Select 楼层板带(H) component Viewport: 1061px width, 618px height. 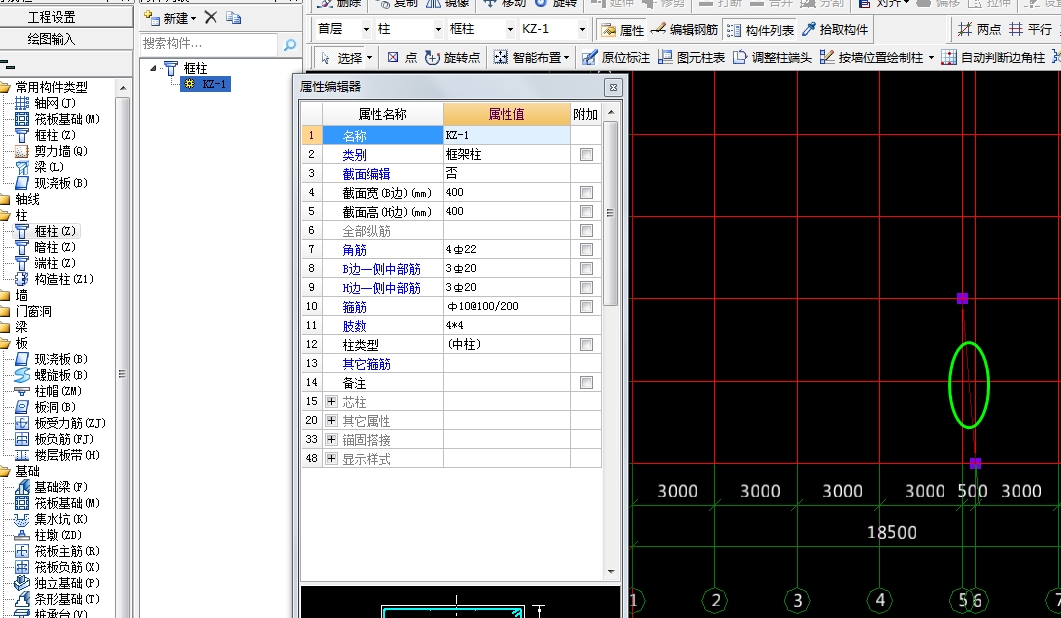(58, 455)
